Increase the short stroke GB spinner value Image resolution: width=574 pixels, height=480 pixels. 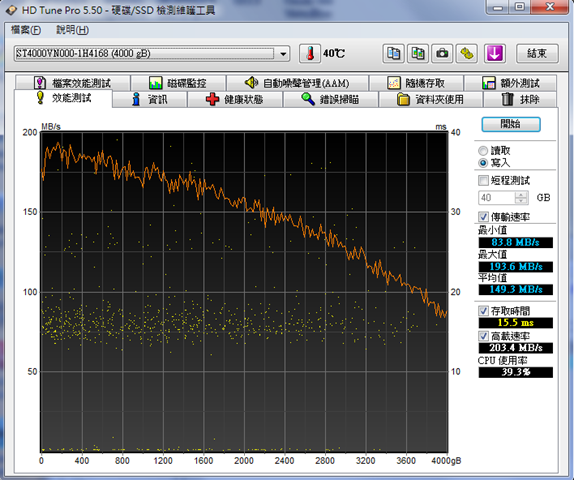click(521, 194)
